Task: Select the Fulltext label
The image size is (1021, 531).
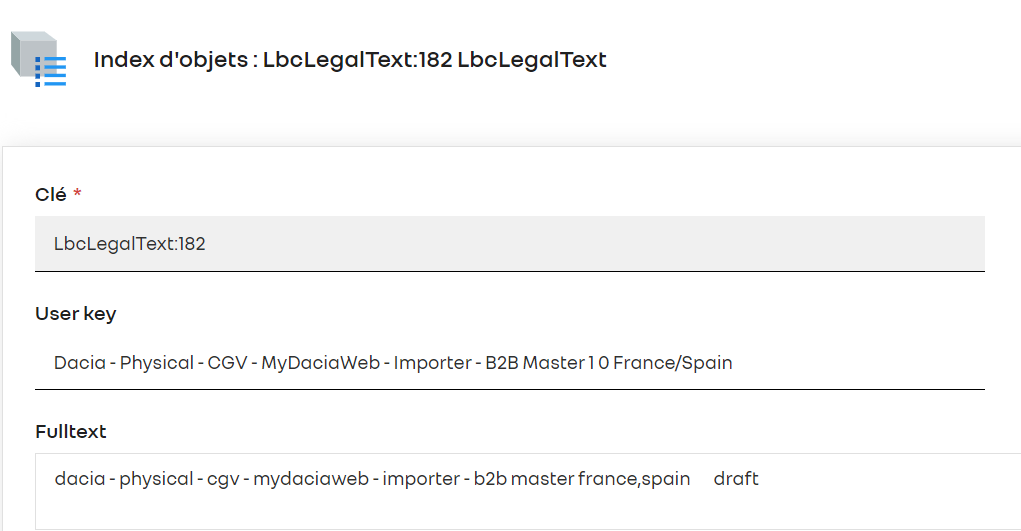Action: [70, 432]
